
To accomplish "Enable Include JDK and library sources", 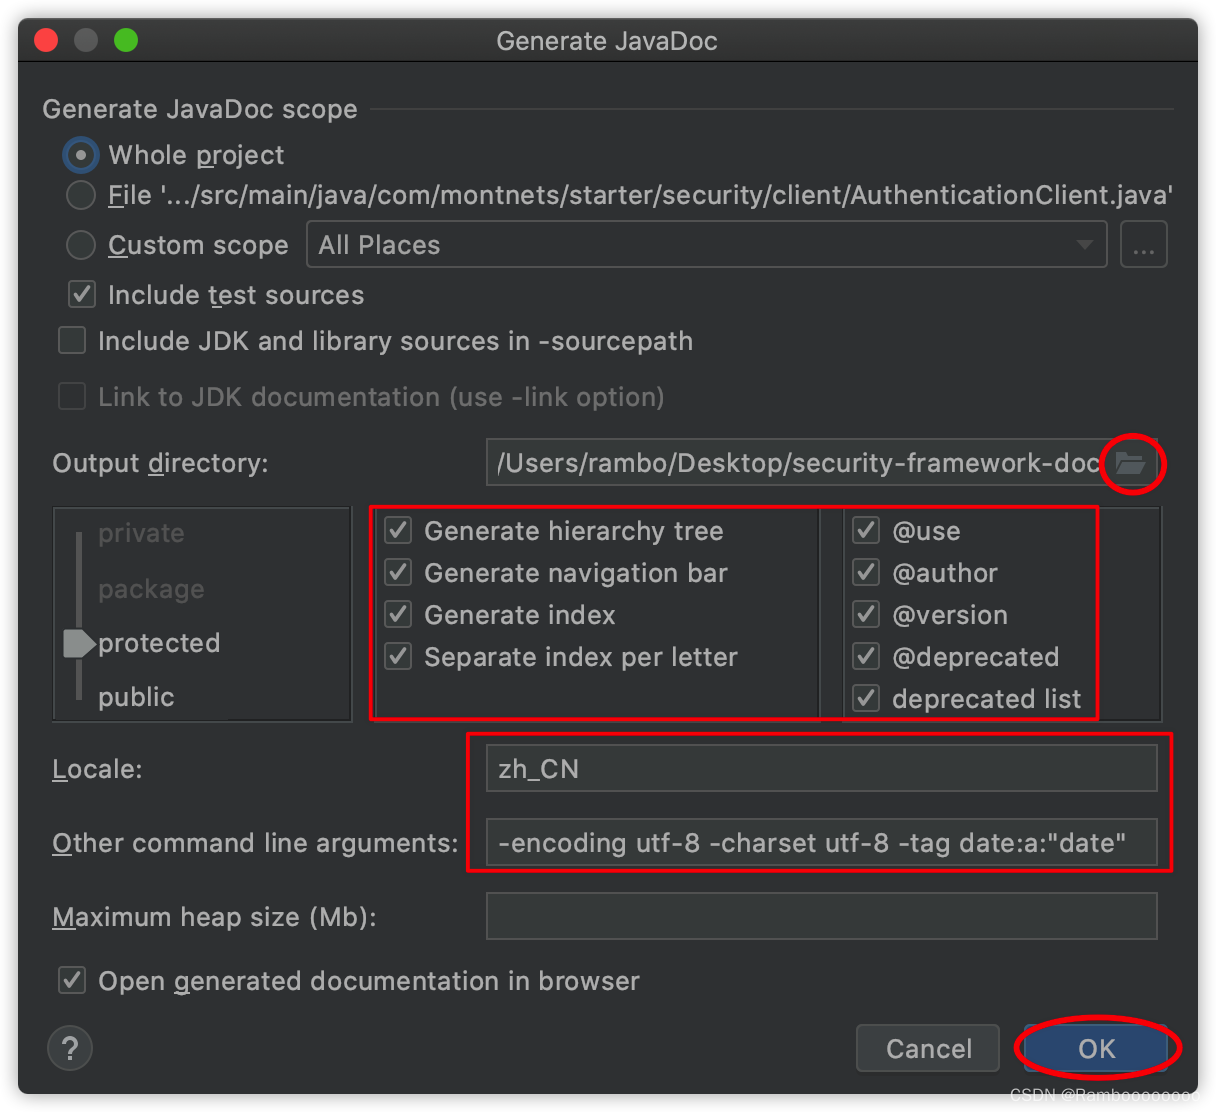I will (x=72, y=340).
